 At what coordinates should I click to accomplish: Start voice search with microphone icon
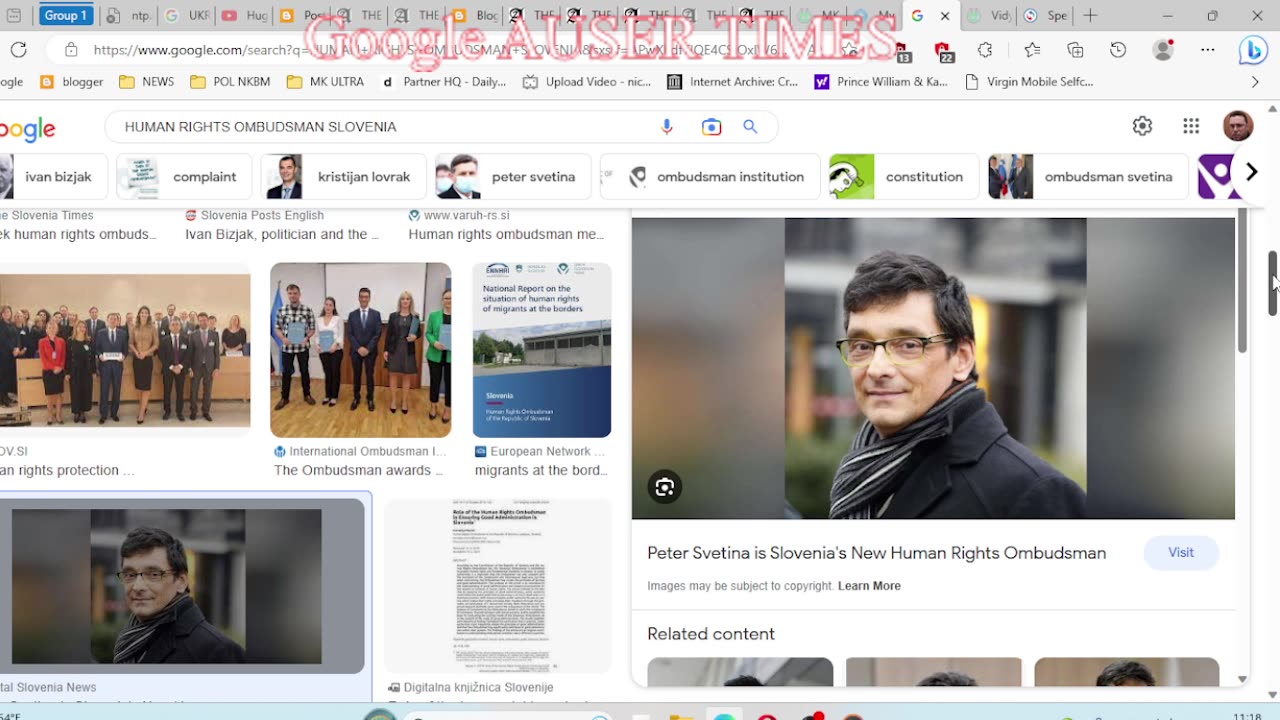tap(667, 126)
